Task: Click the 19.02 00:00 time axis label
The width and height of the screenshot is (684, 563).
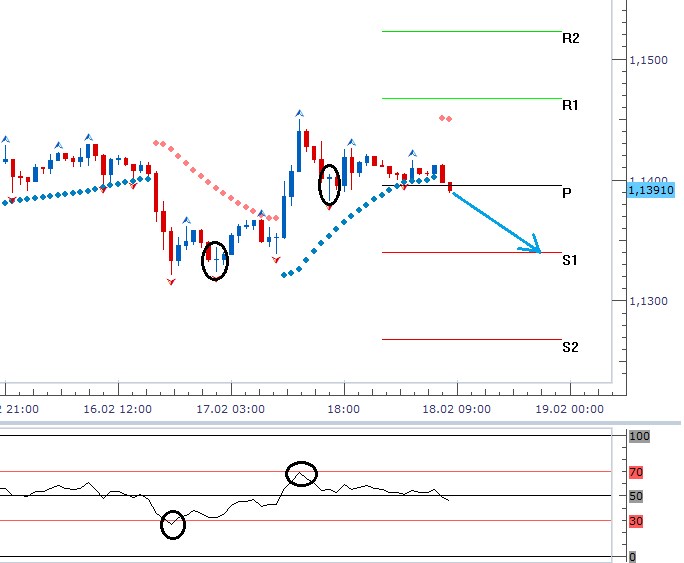Action: [x=569, y=409]
